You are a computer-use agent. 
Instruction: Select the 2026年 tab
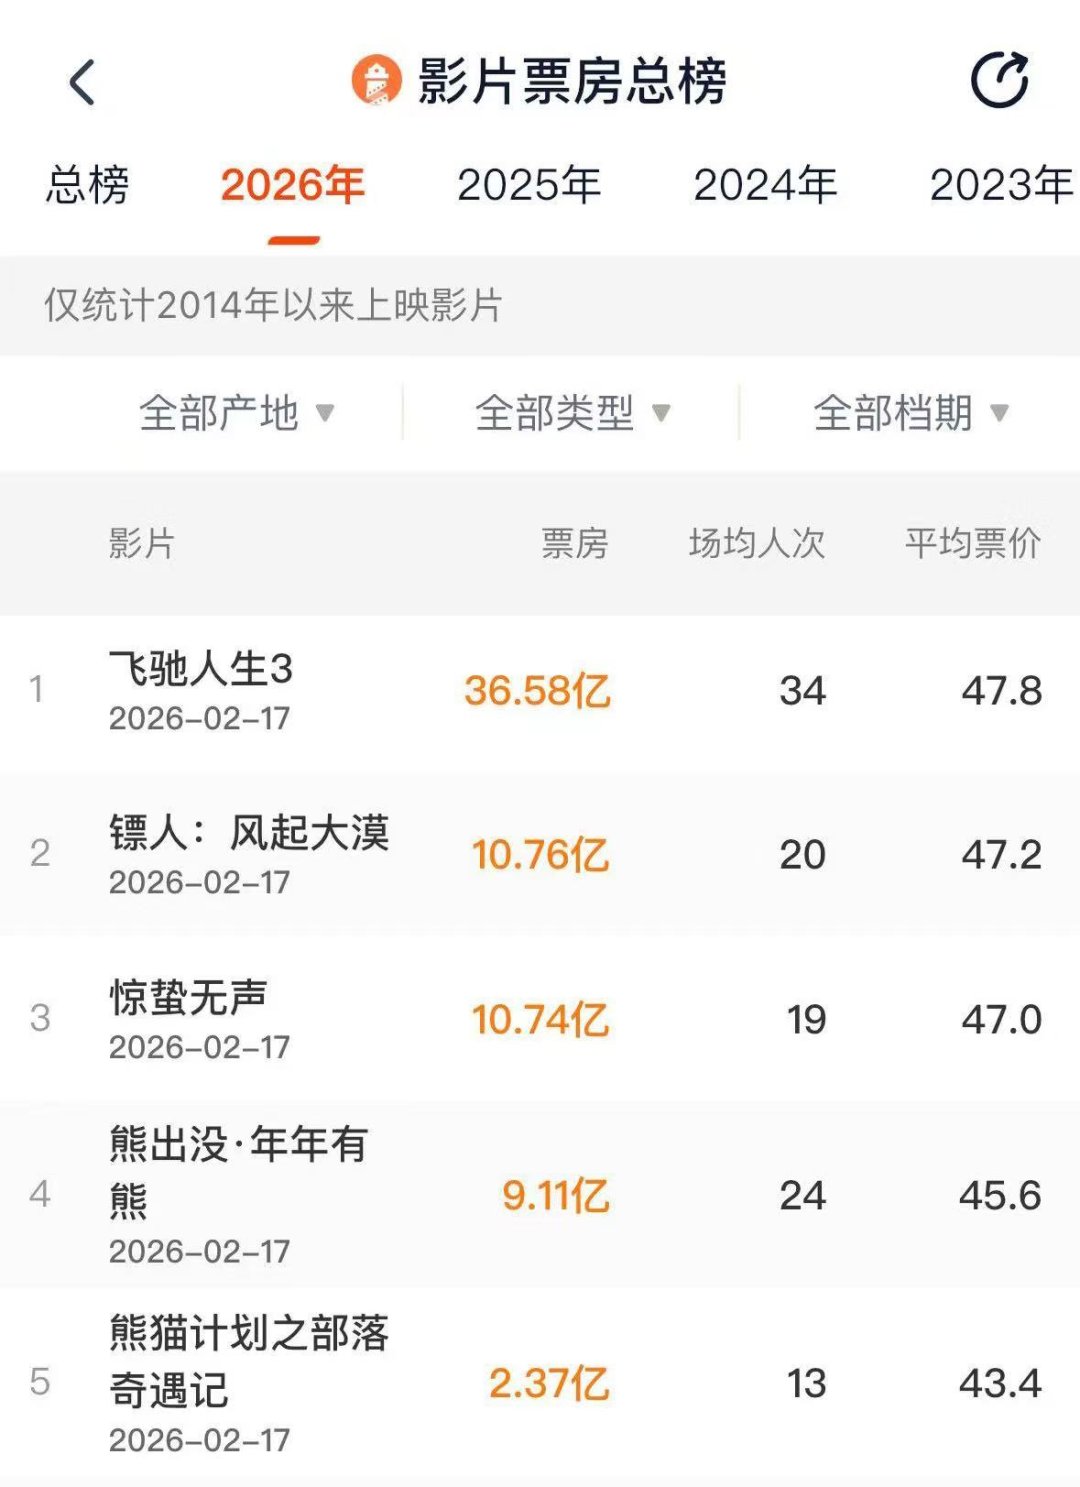(x=292, y=185)
